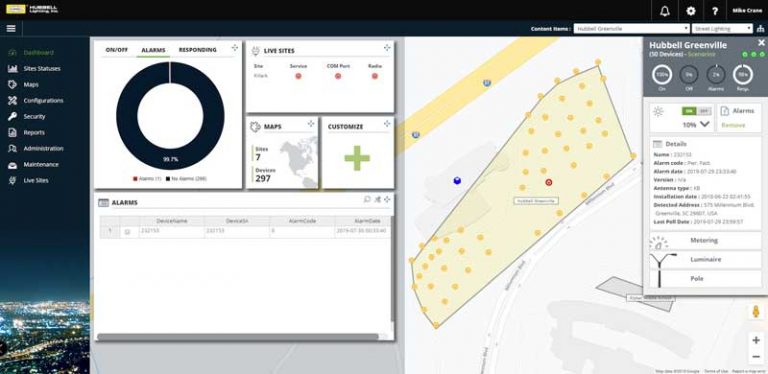Open settings gear in top bar
Image resolution: width=768 pixels, height=374 pixels.
(x=691, y=11)
